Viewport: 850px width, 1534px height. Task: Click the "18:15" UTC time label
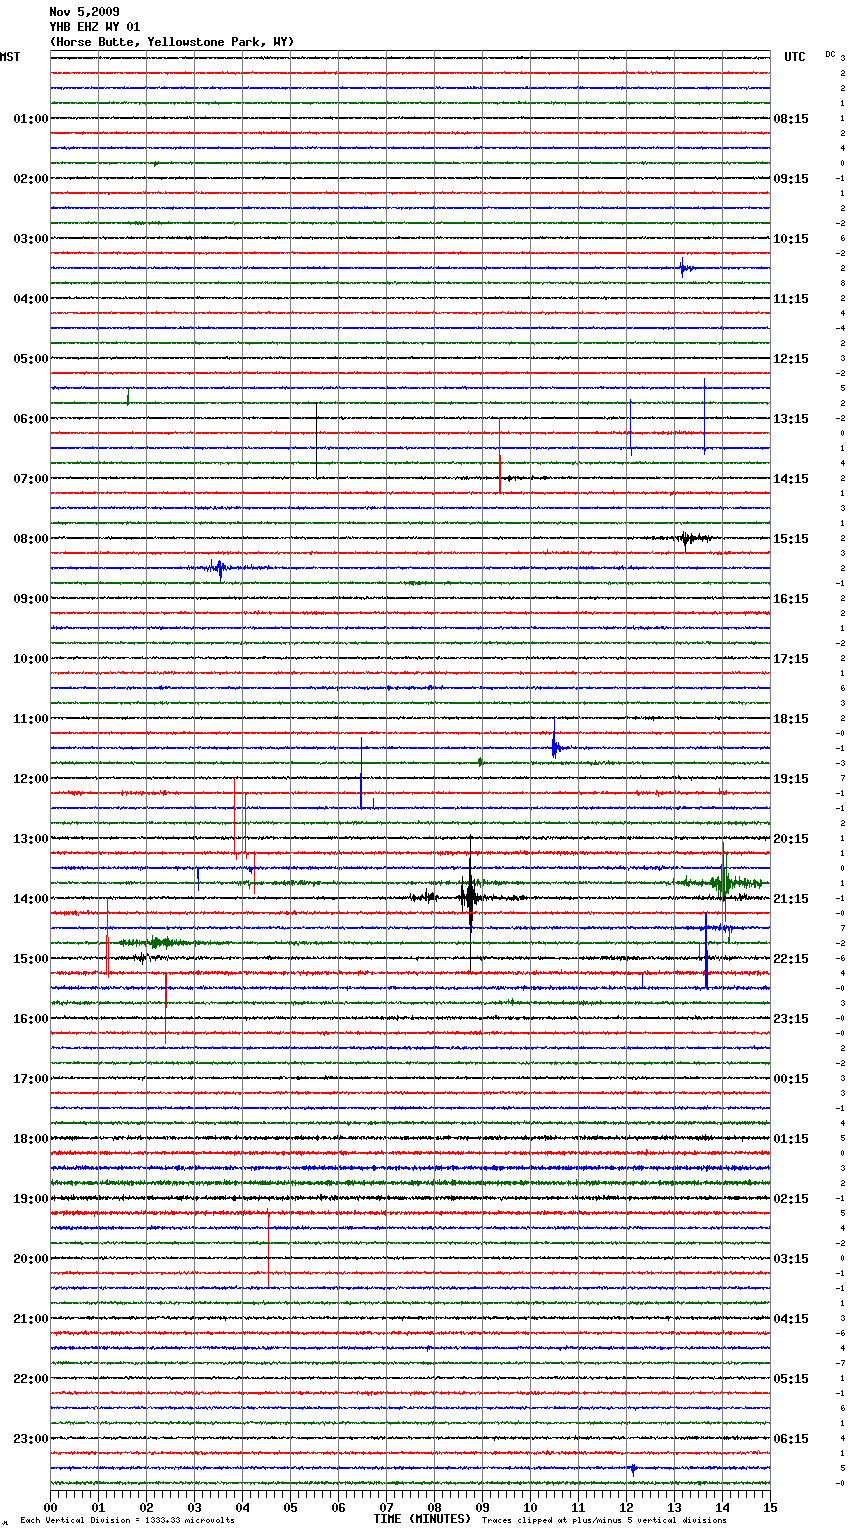(791, 719)
